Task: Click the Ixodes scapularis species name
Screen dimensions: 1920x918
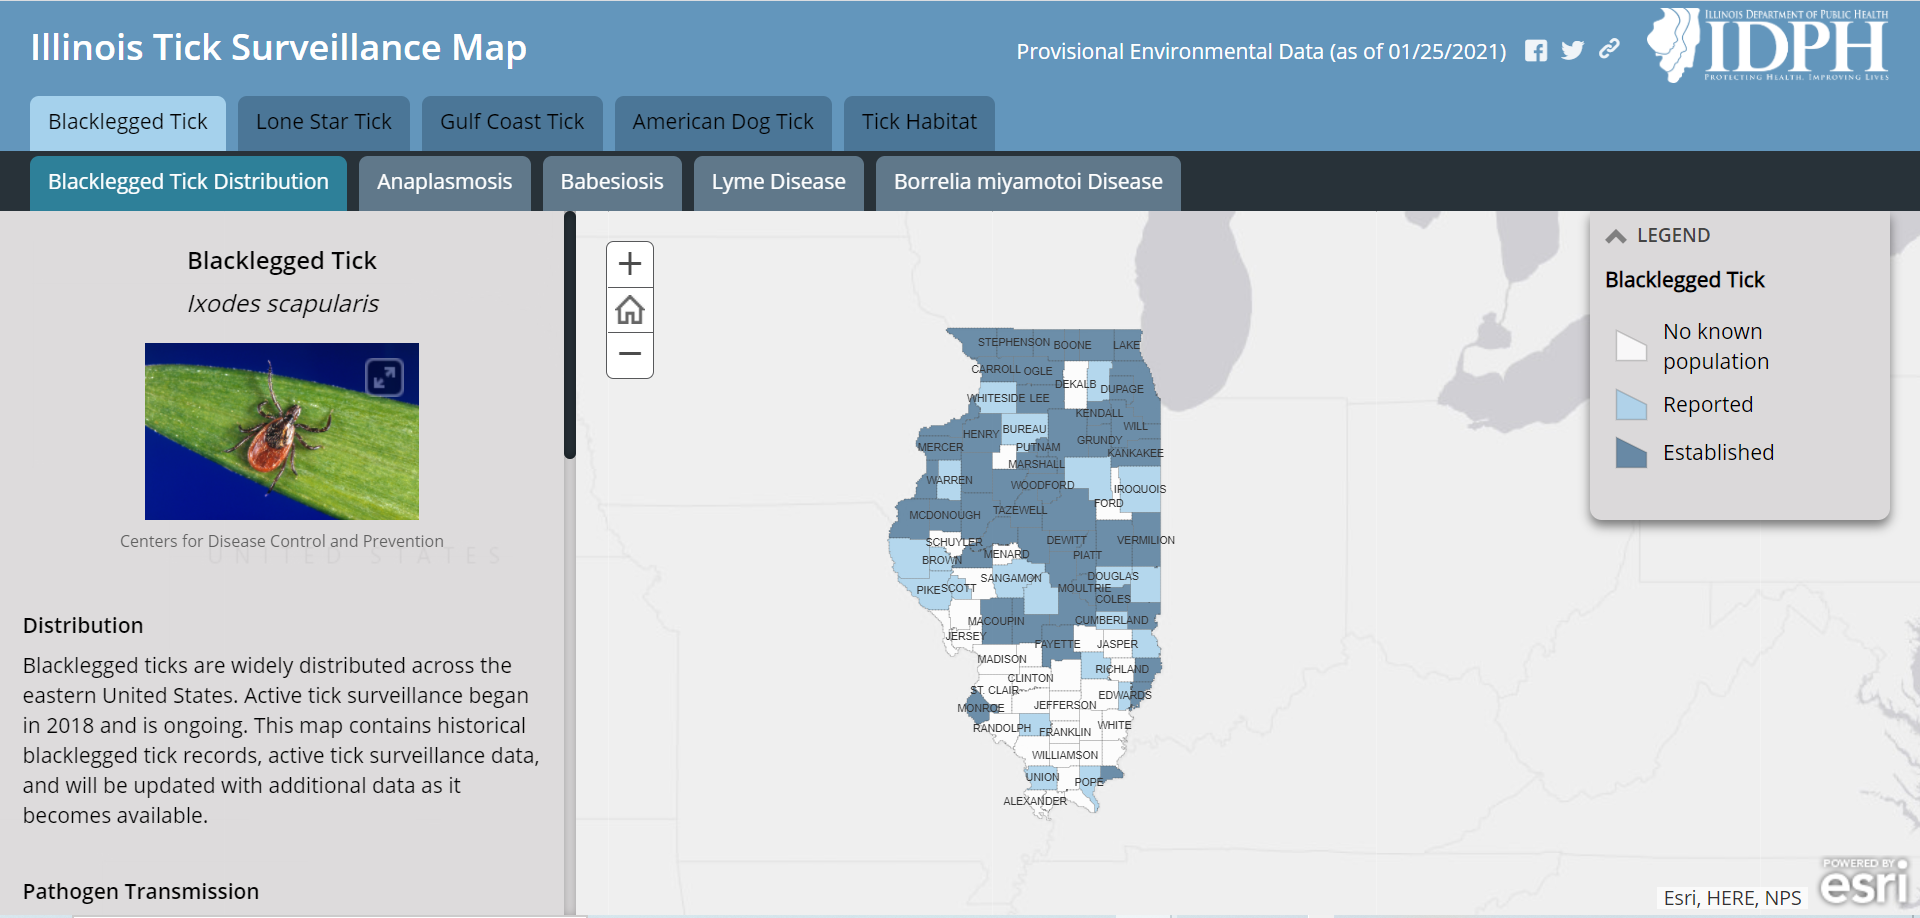Action: [283, 304]
